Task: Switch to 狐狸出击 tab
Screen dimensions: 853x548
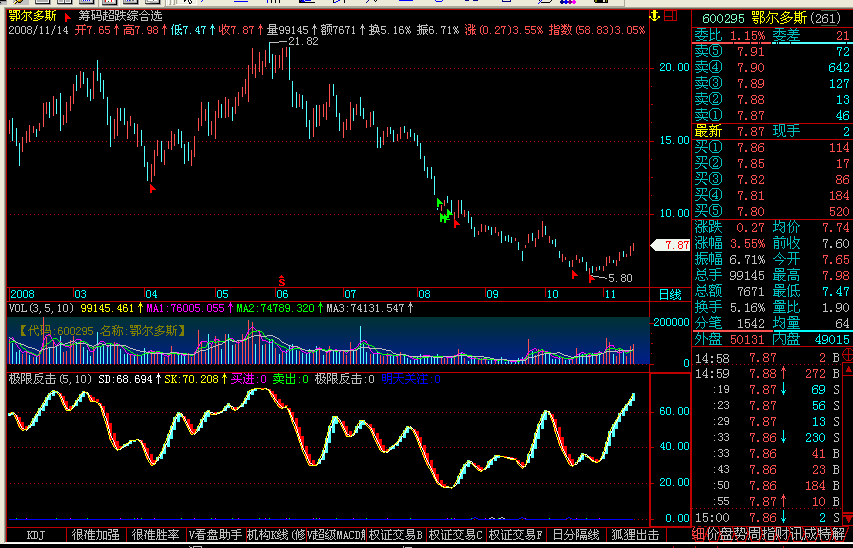Action: [x=635, y=534]
